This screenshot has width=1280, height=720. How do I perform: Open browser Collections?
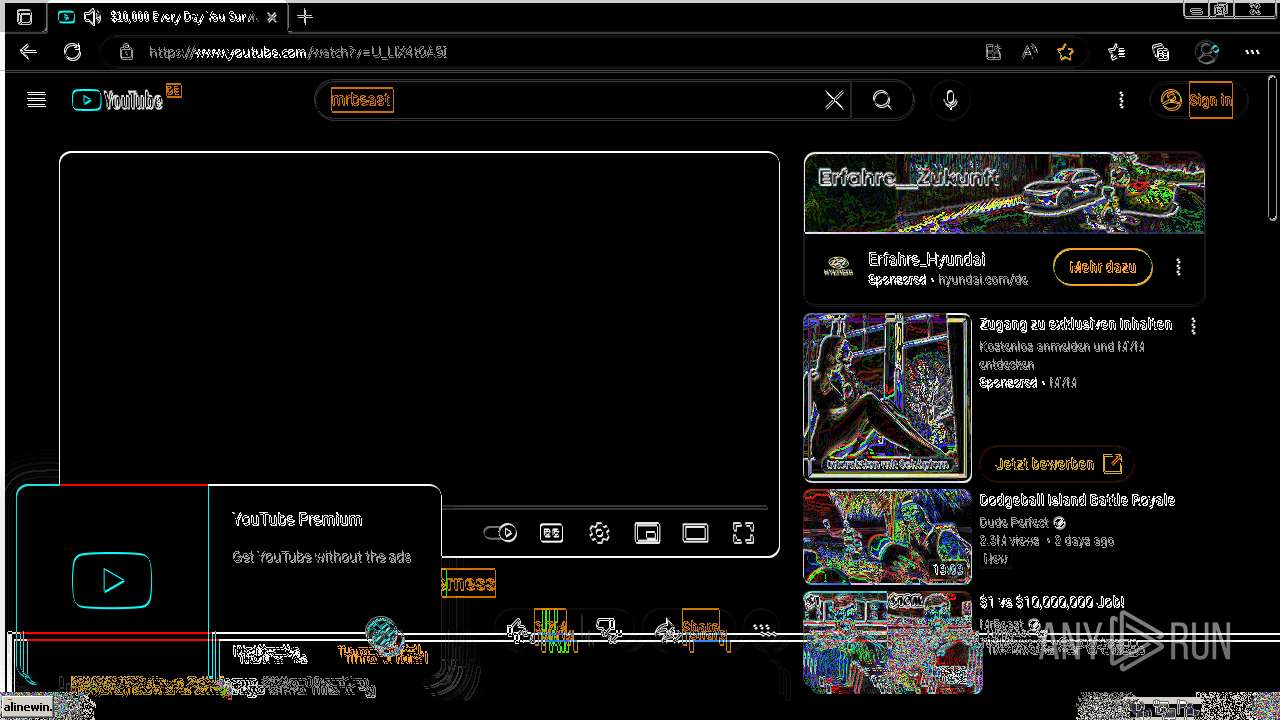click(x=1160, y=52)
